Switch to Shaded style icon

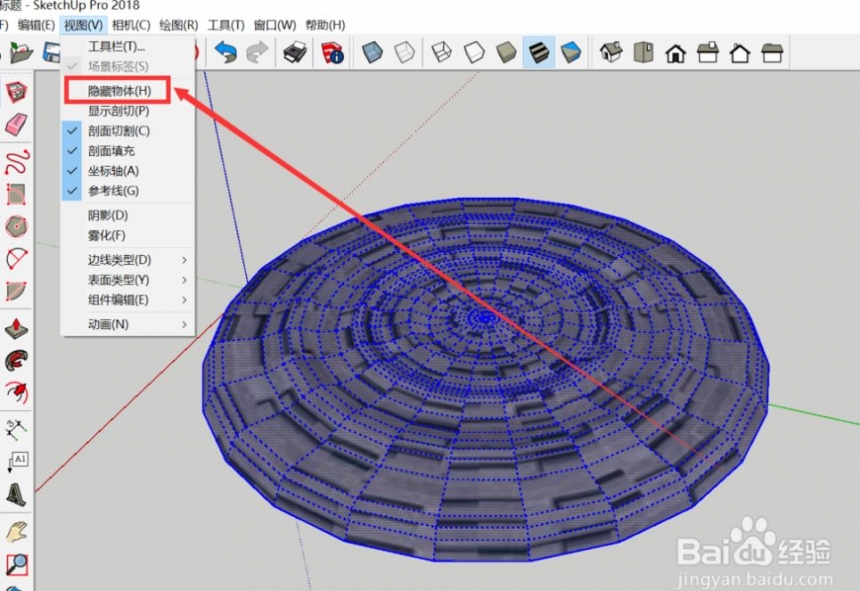click(x=506, y=53)
